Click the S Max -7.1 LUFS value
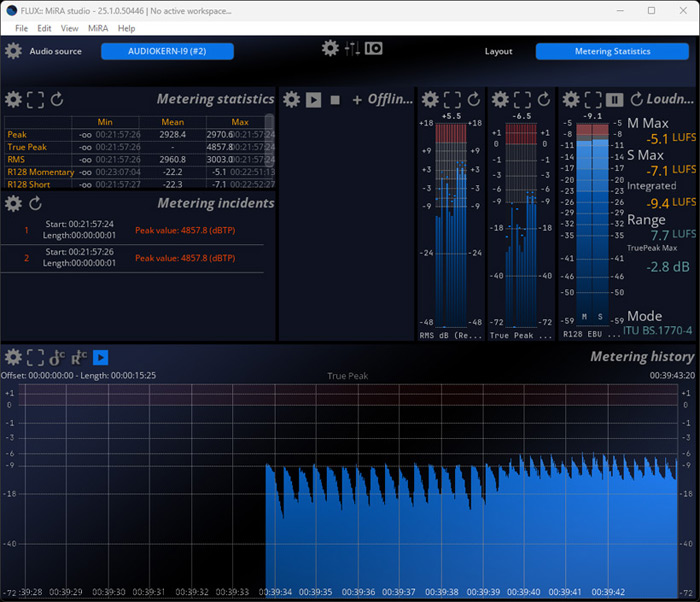Screen dimensions: 700x602 671,171
